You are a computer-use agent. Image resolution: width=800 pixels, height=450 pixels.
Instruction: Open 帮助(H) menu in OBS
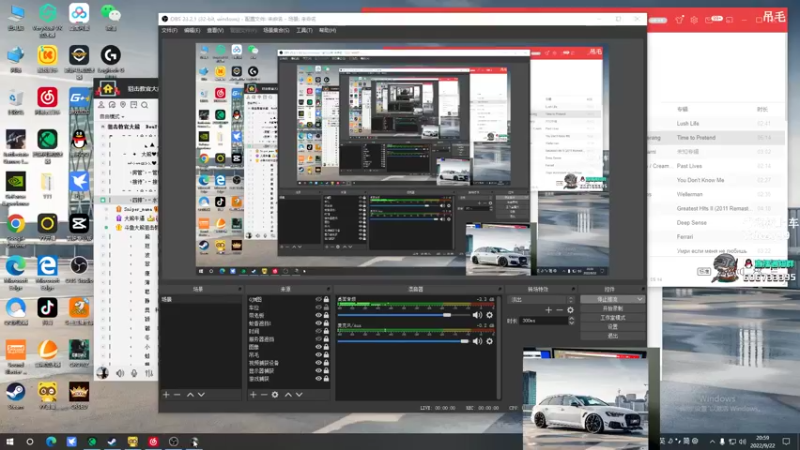[328, 31]
